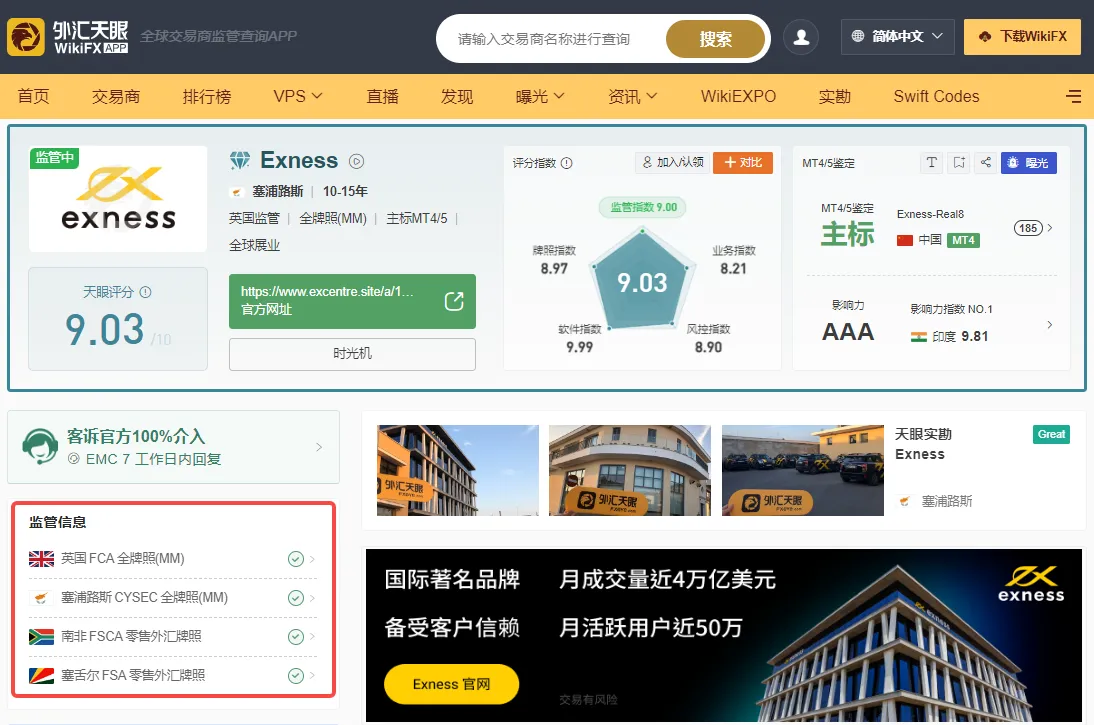Click the 加入/认领 button

tap(673, 163)
